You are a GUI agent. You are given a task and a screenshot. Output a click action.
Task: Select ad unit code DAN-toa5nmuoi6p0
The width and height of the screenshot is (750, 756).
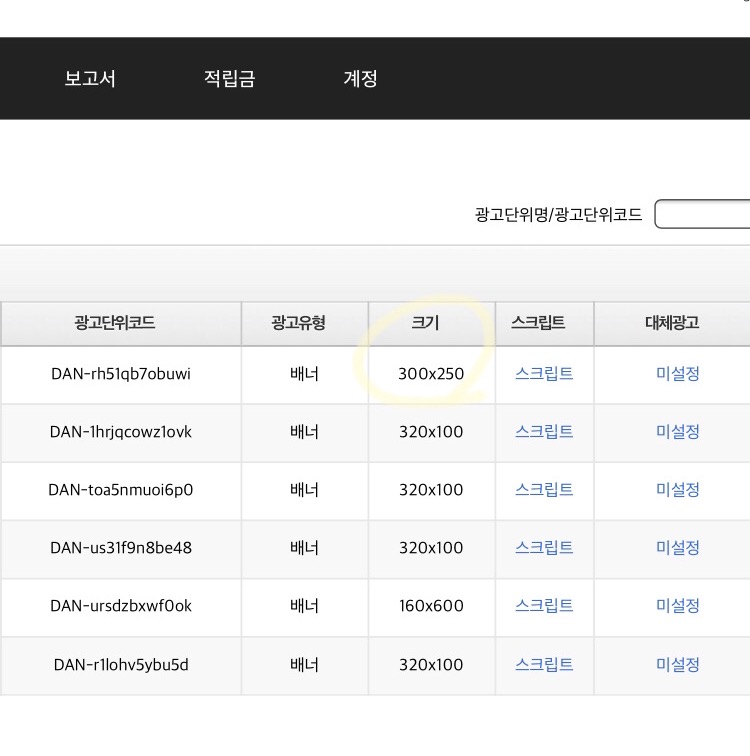pos(121,490)
